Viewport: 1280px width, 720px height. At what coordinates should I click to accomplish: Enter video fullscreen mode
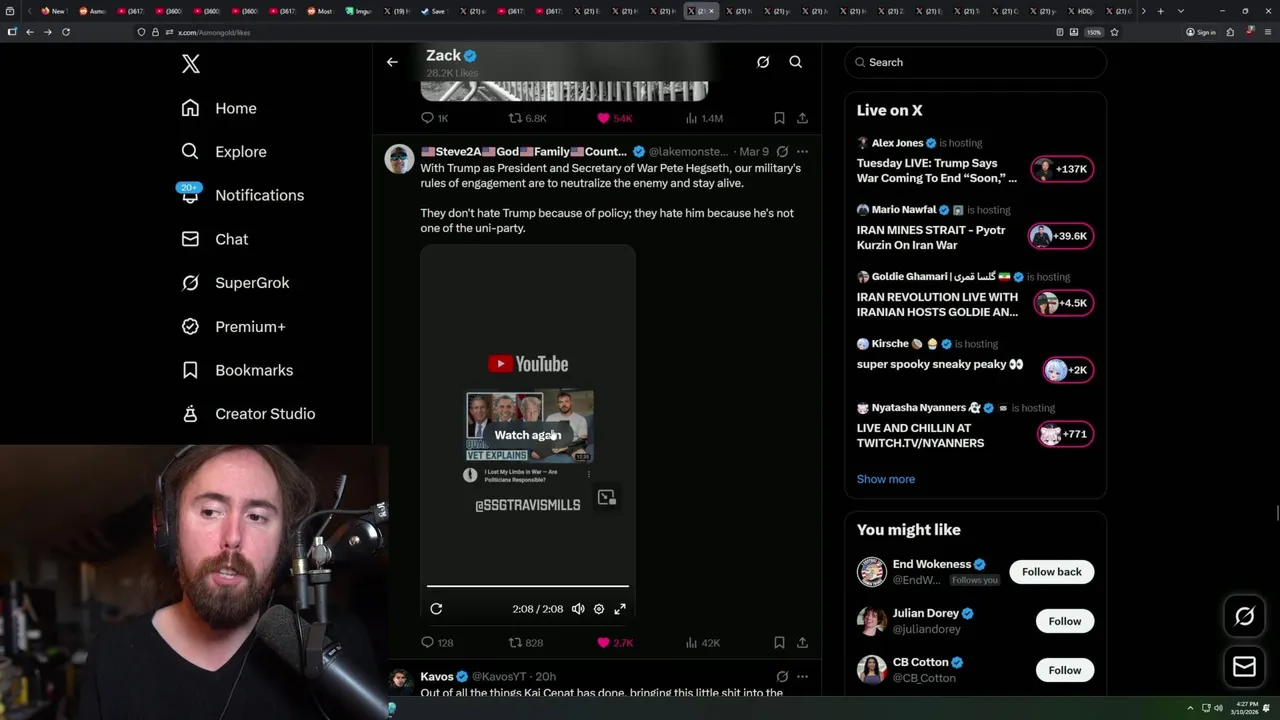pyautogui.click(x=620, y=609)
